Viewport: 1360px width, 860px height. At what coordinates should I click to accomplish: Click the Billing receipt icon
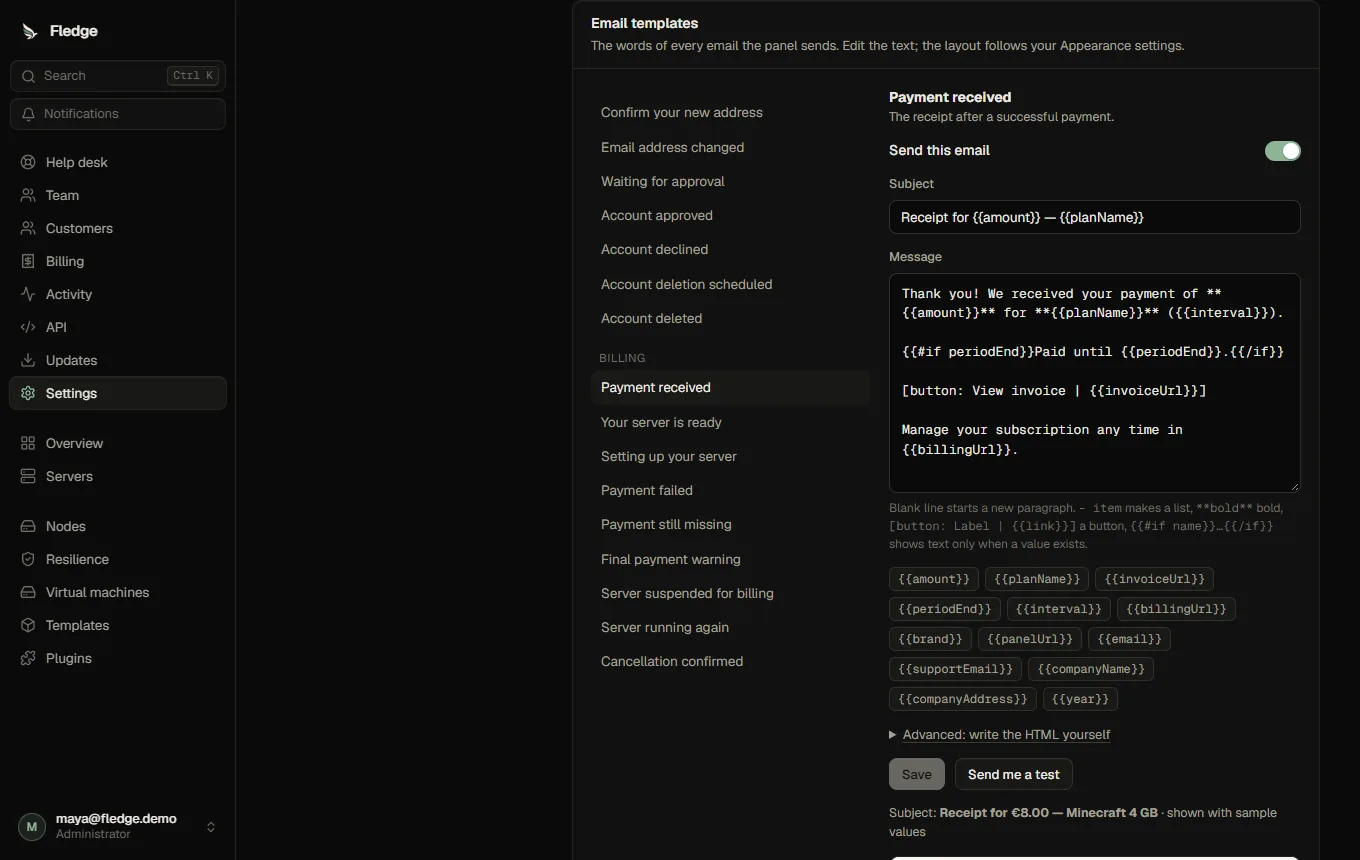(28, 261)
